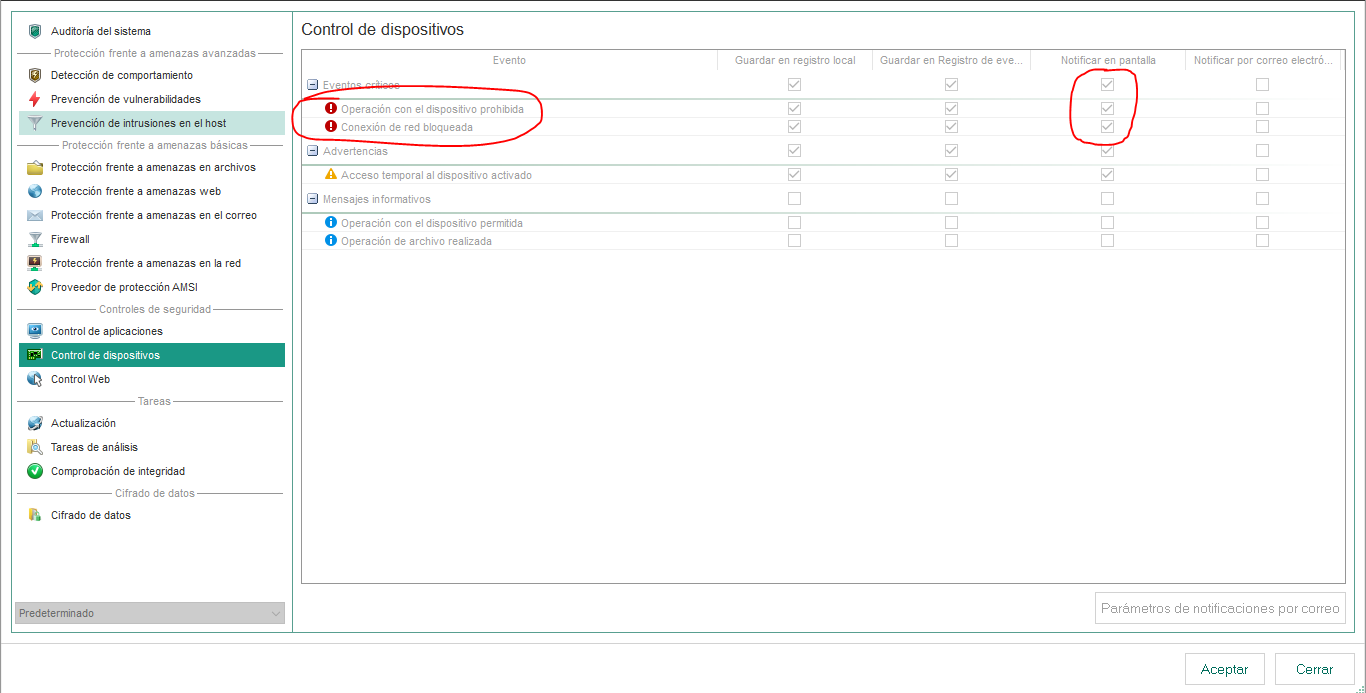Select the row Operación con el dispositivo permitida
This screenshot has width=1366, height=693.
(x=823, y=223)
